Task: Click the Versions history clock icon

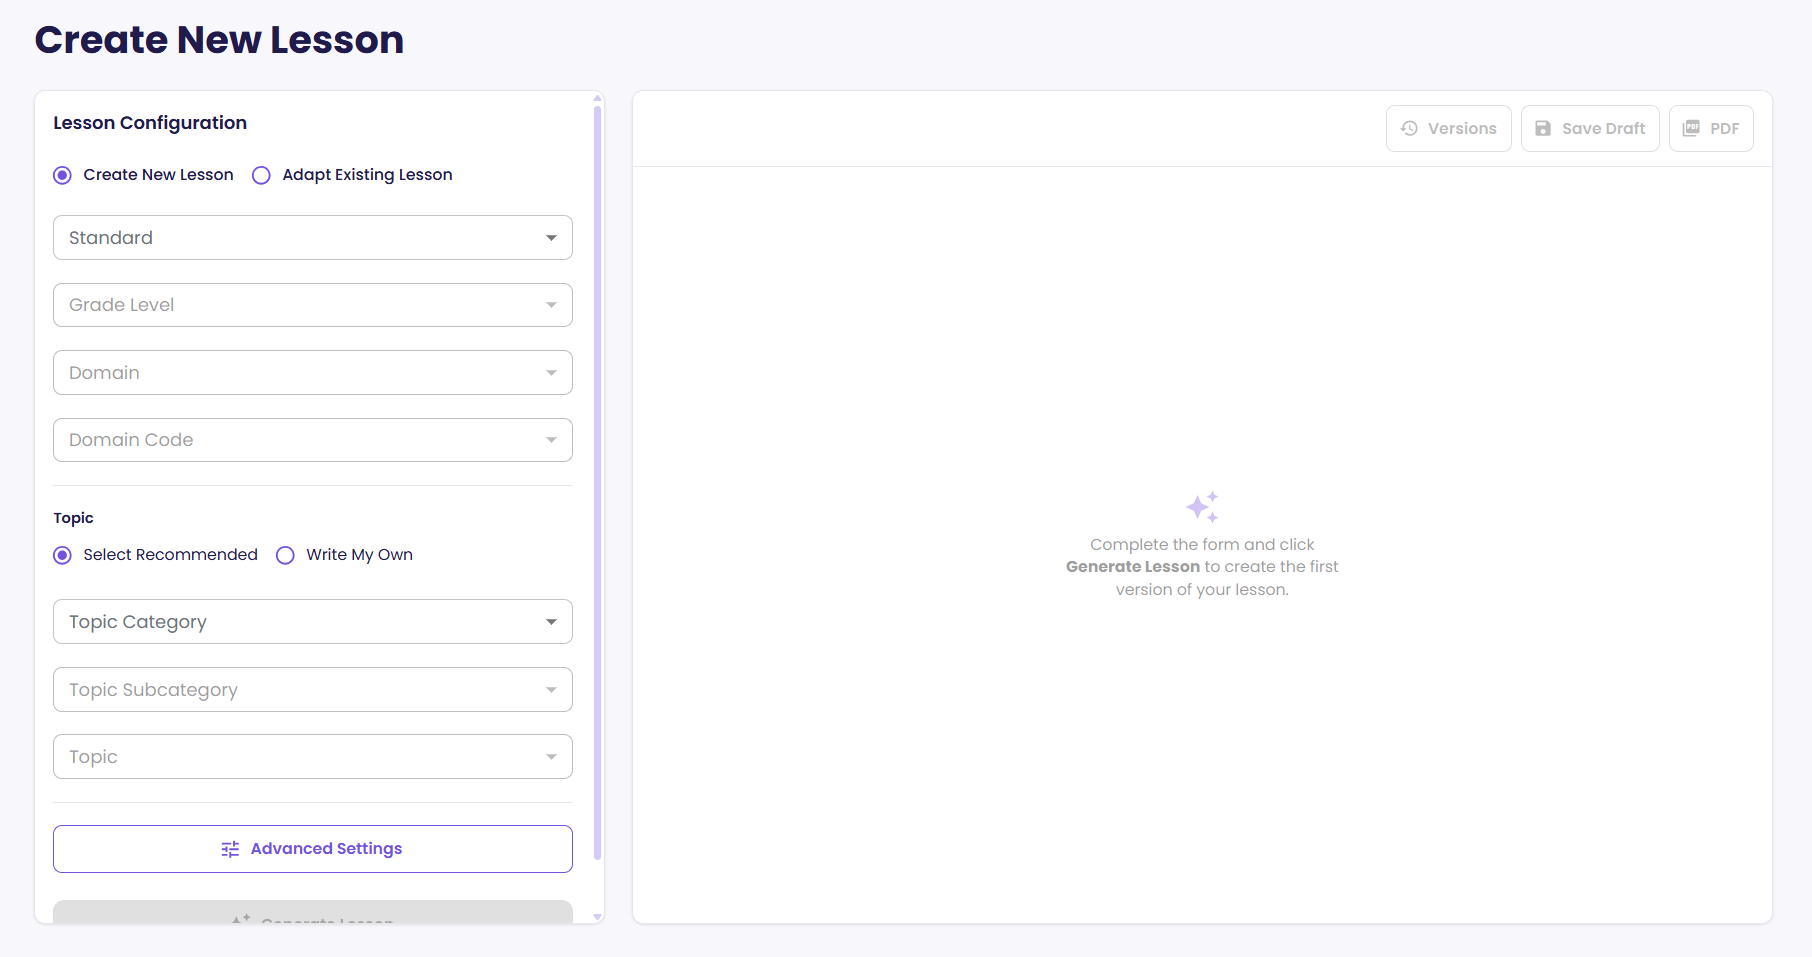Action: (1409, 128)
